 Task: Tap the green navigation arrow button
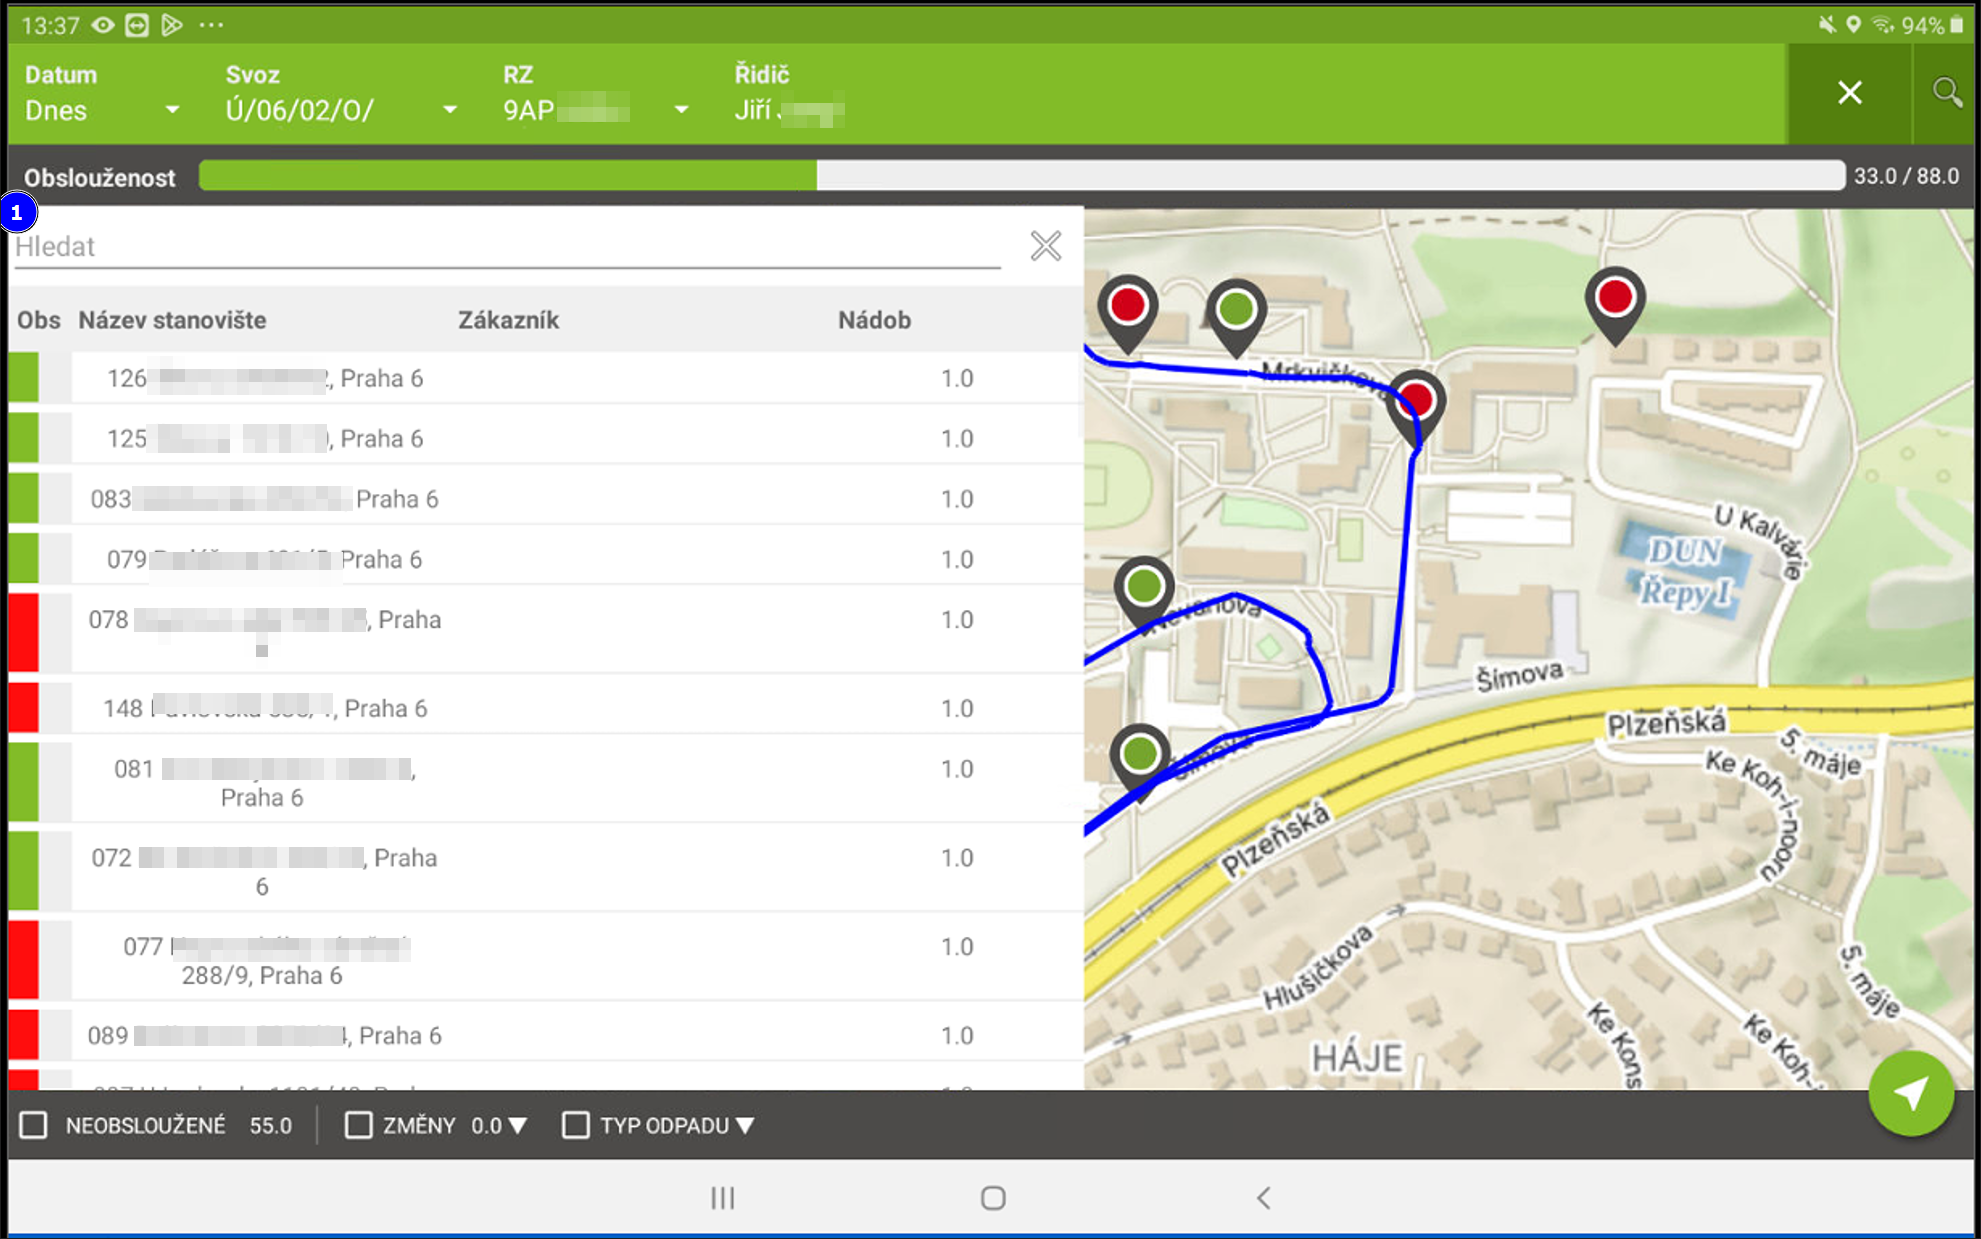tap(1910, 1093)
